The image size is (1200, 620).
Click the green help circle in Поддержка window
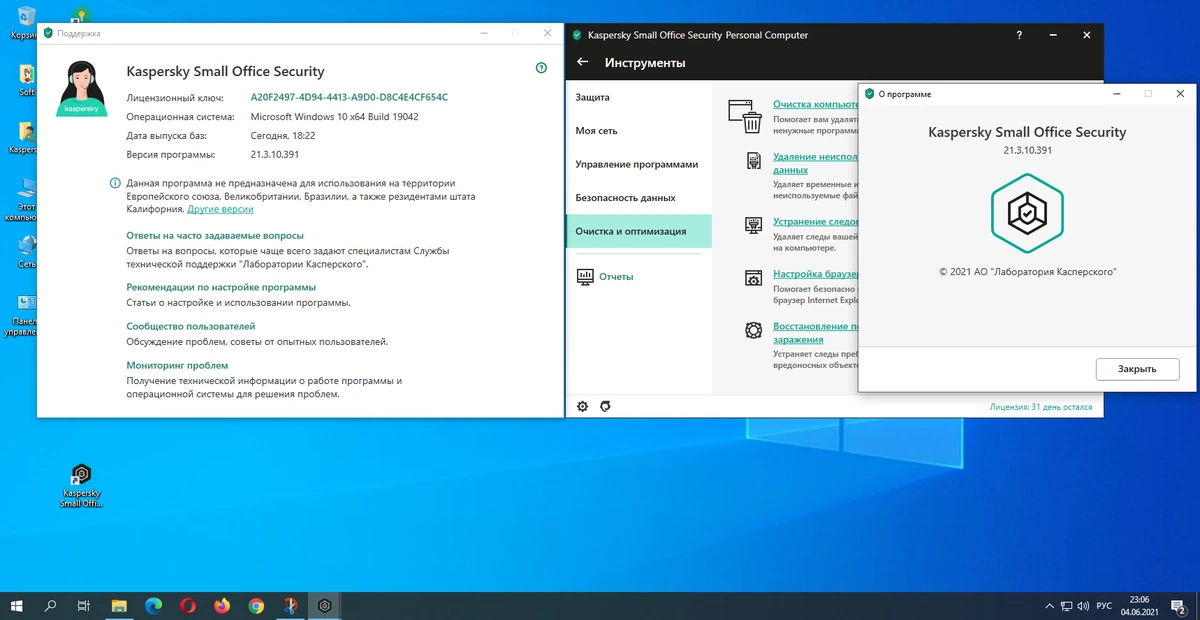tap(541, 68)
